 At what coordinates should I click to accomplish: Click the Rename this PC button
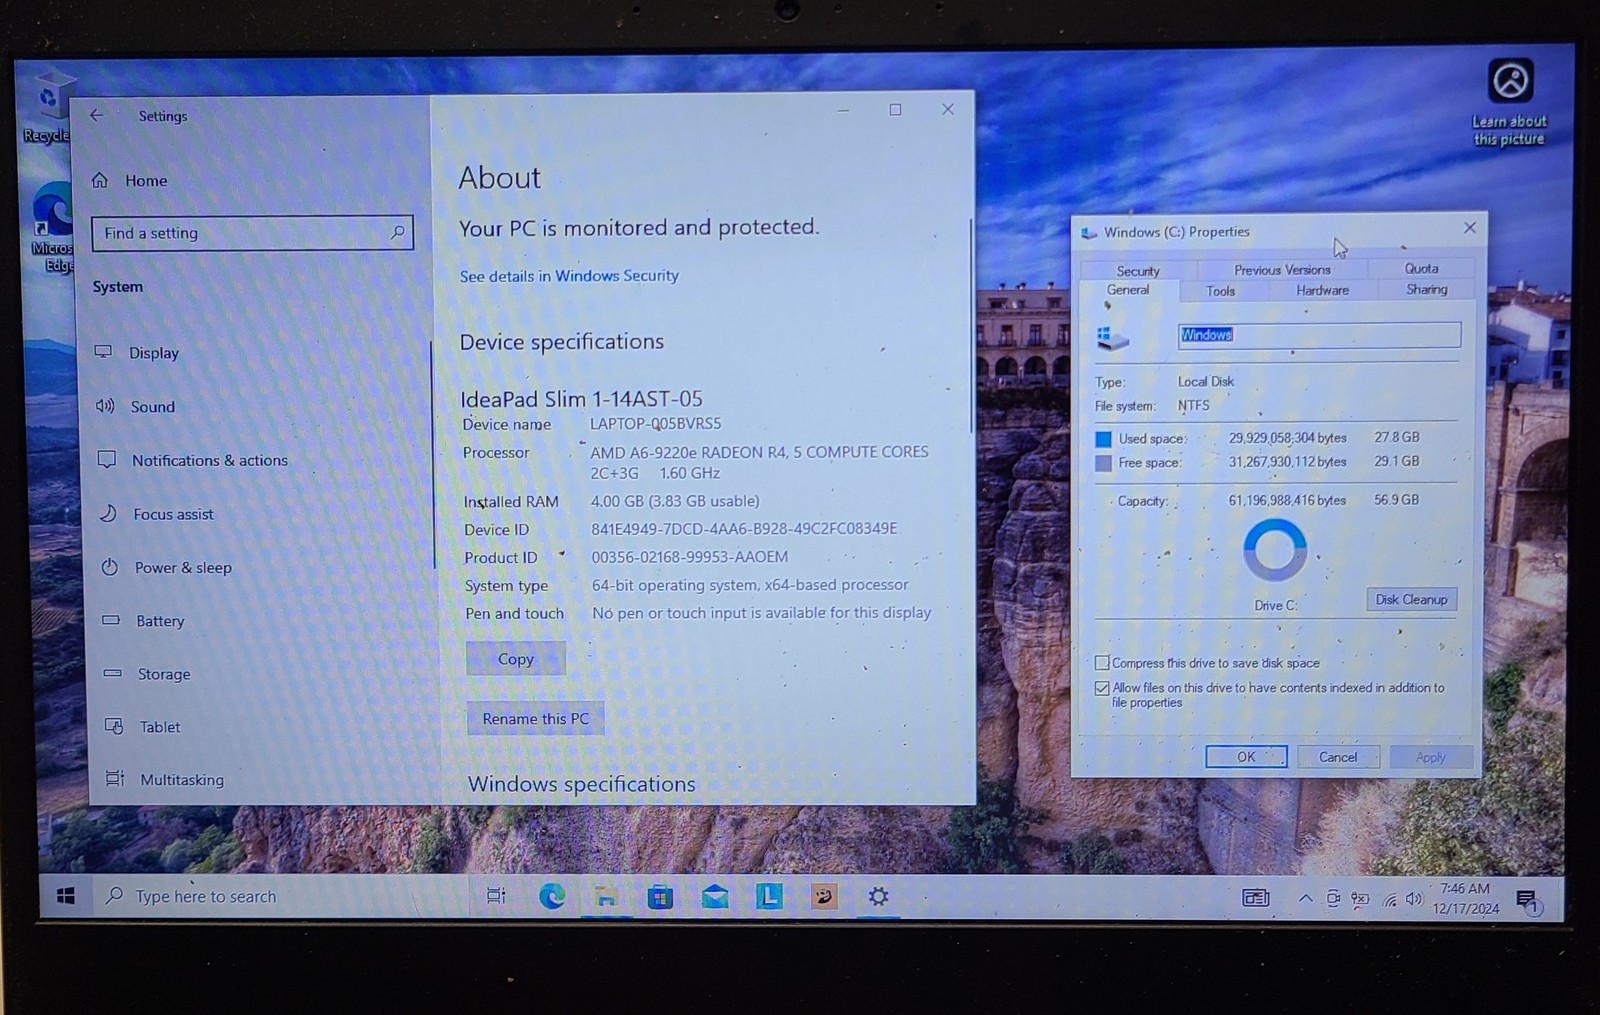(x=536, y=718)
